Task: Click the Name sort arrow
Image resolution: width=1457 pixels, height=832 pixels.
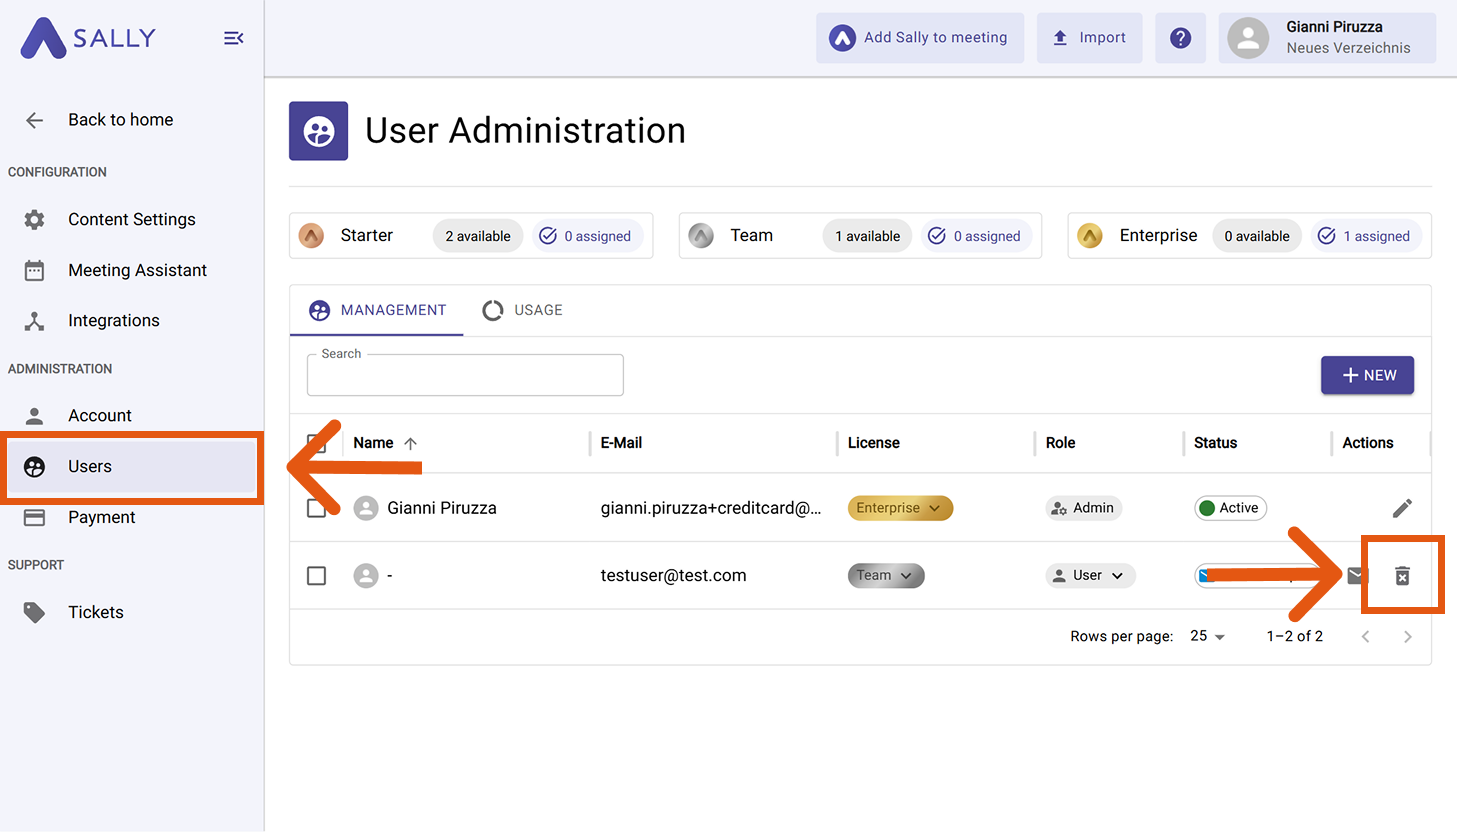Action: pyautogui.click(x=410, y=443)
